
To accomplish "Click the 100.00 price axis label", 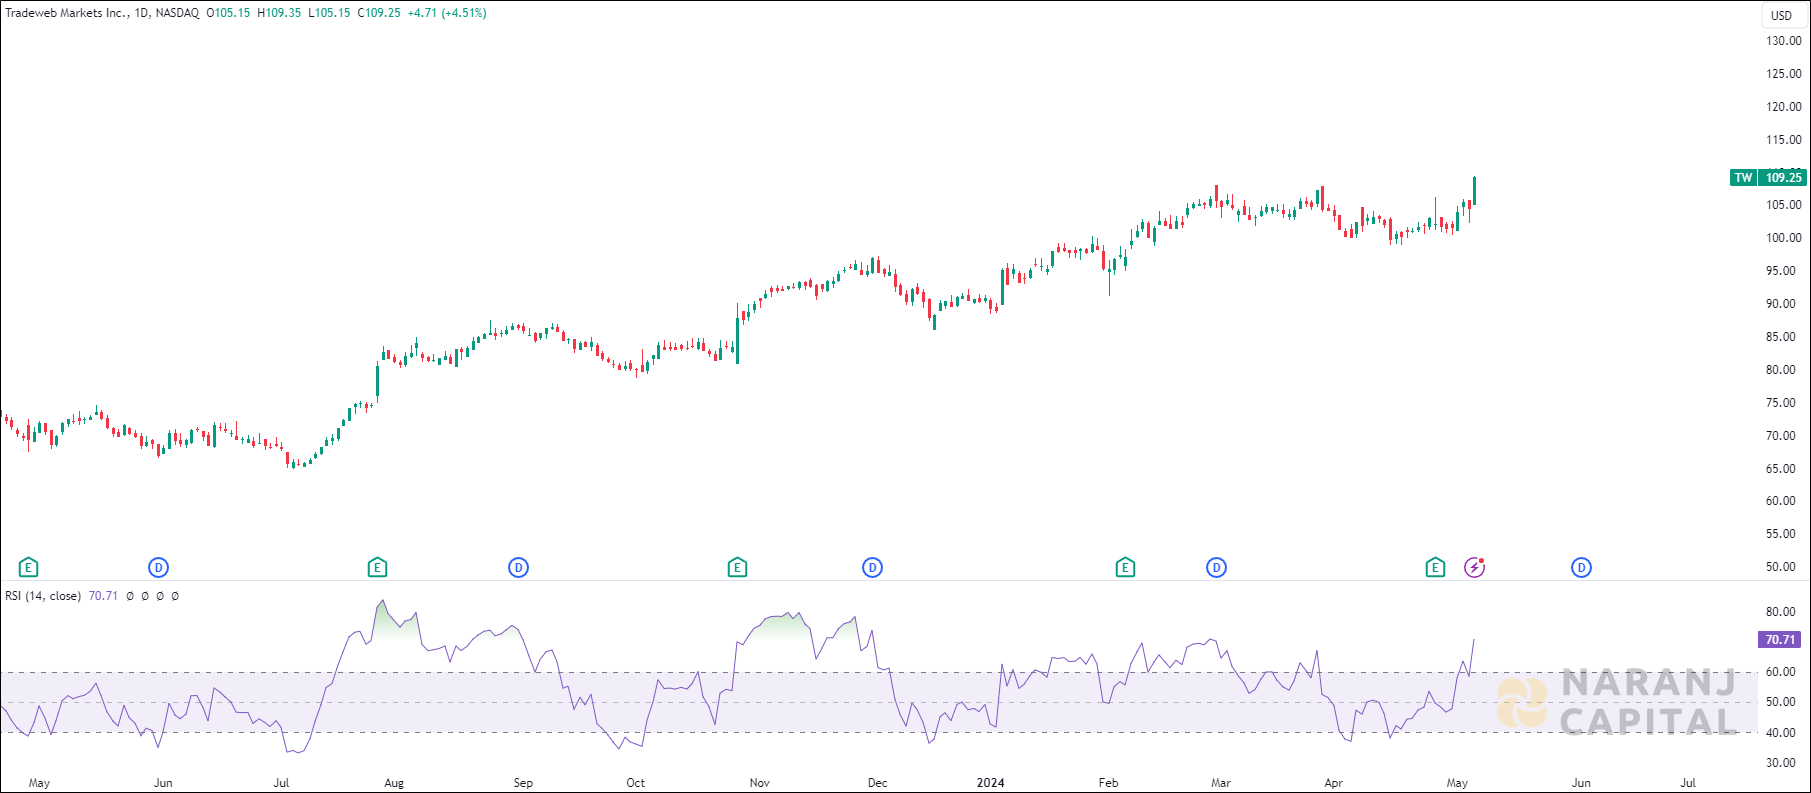I will [1783, 238].
